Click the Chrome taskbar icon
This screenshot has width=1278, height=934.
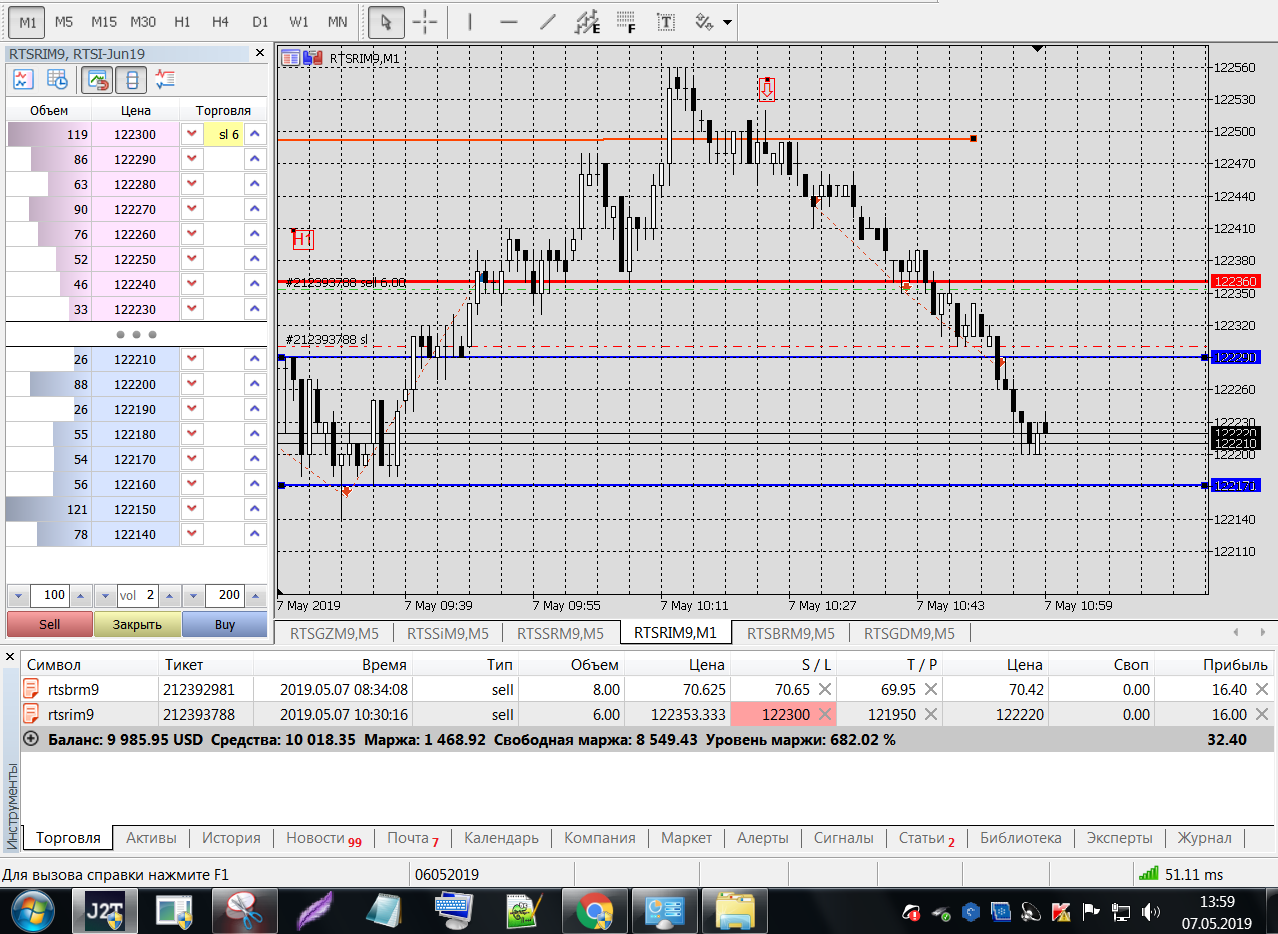[594, 911]
